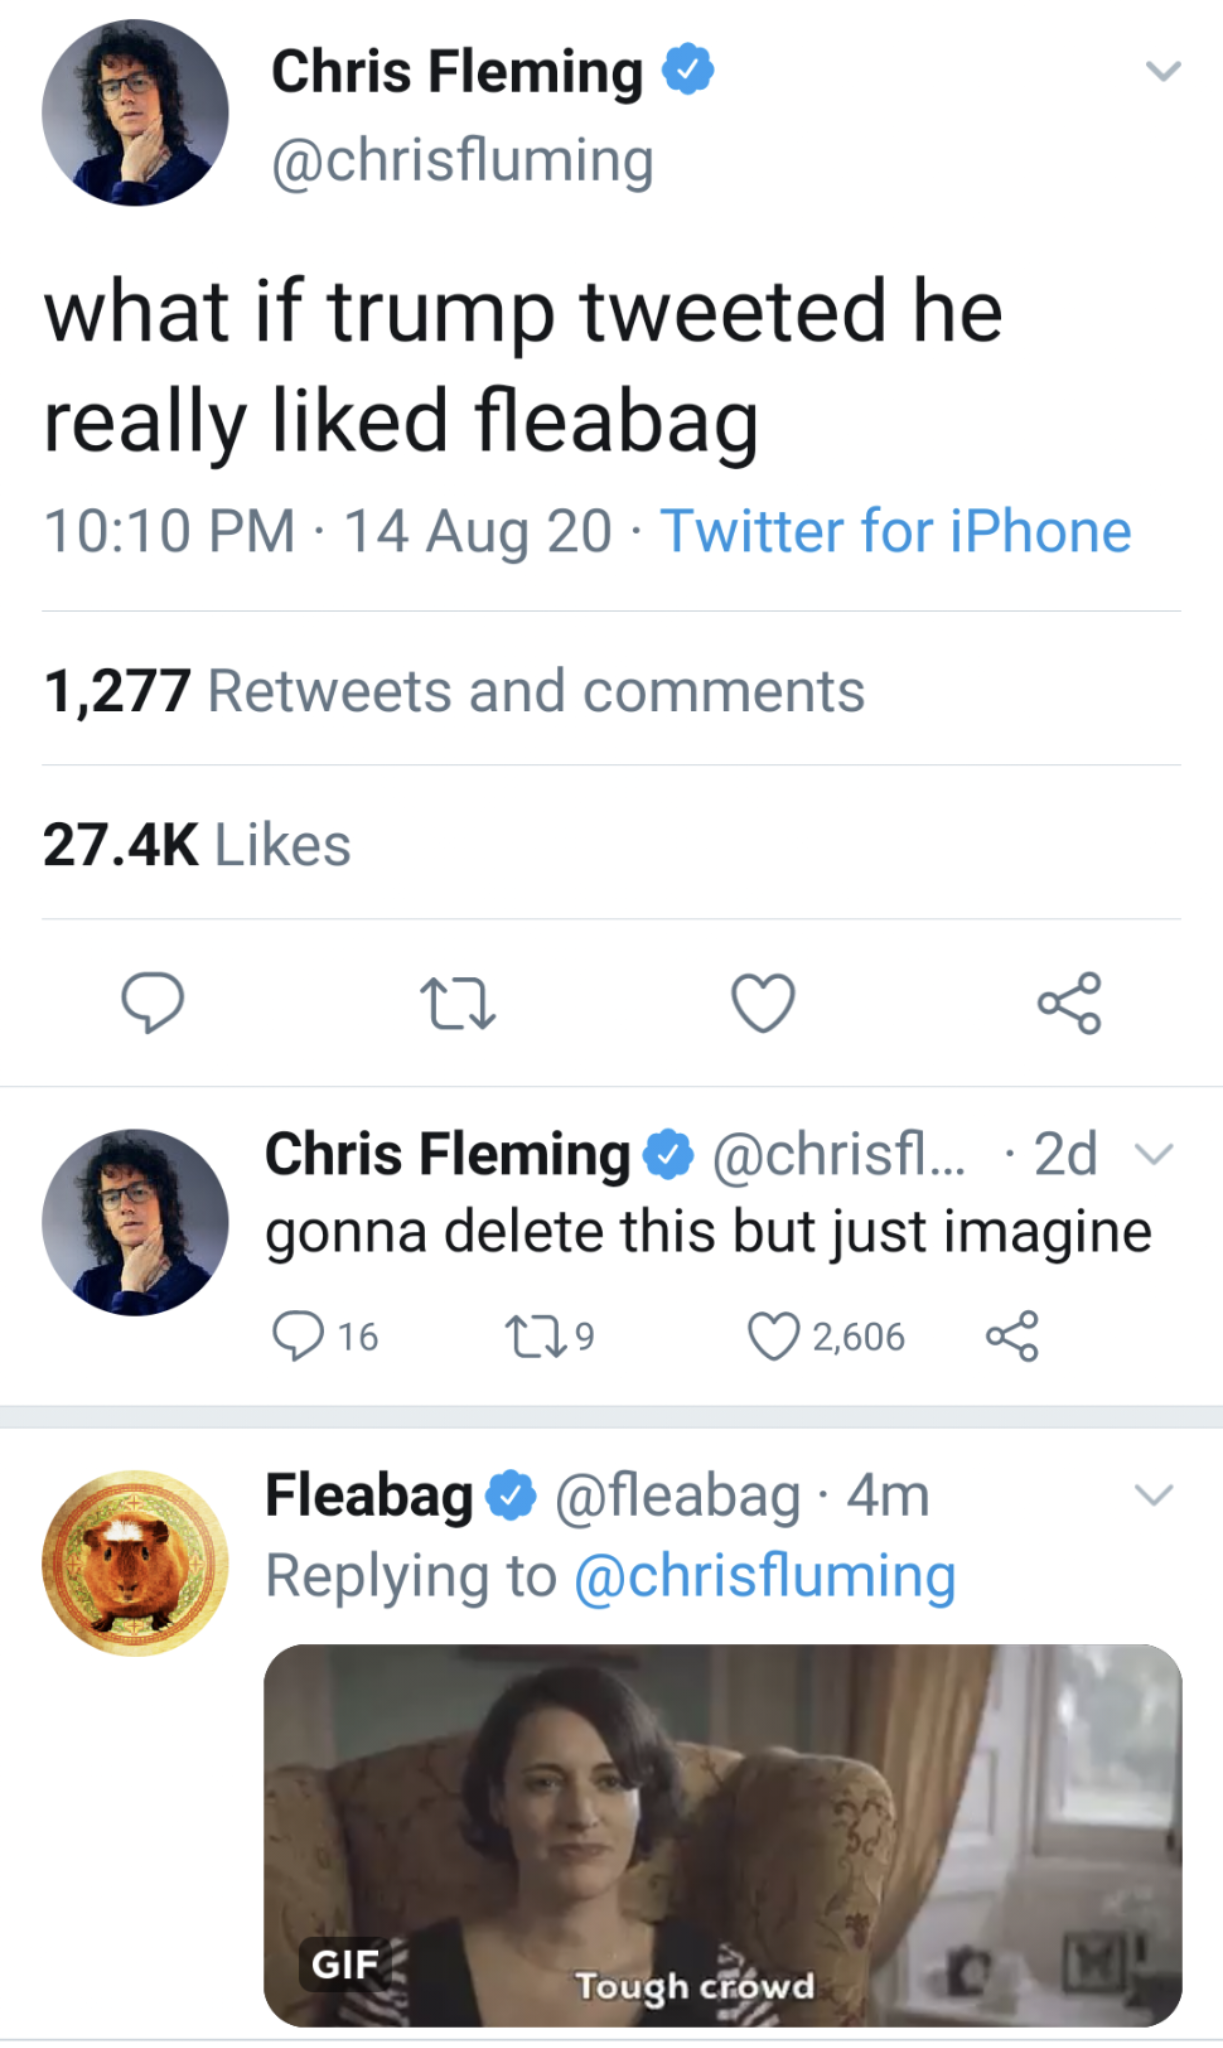The height and width of the screenshot is (2048, 1223).
Task: Open options chevron on Fleabag's reply
Action: (1154, 1495)
